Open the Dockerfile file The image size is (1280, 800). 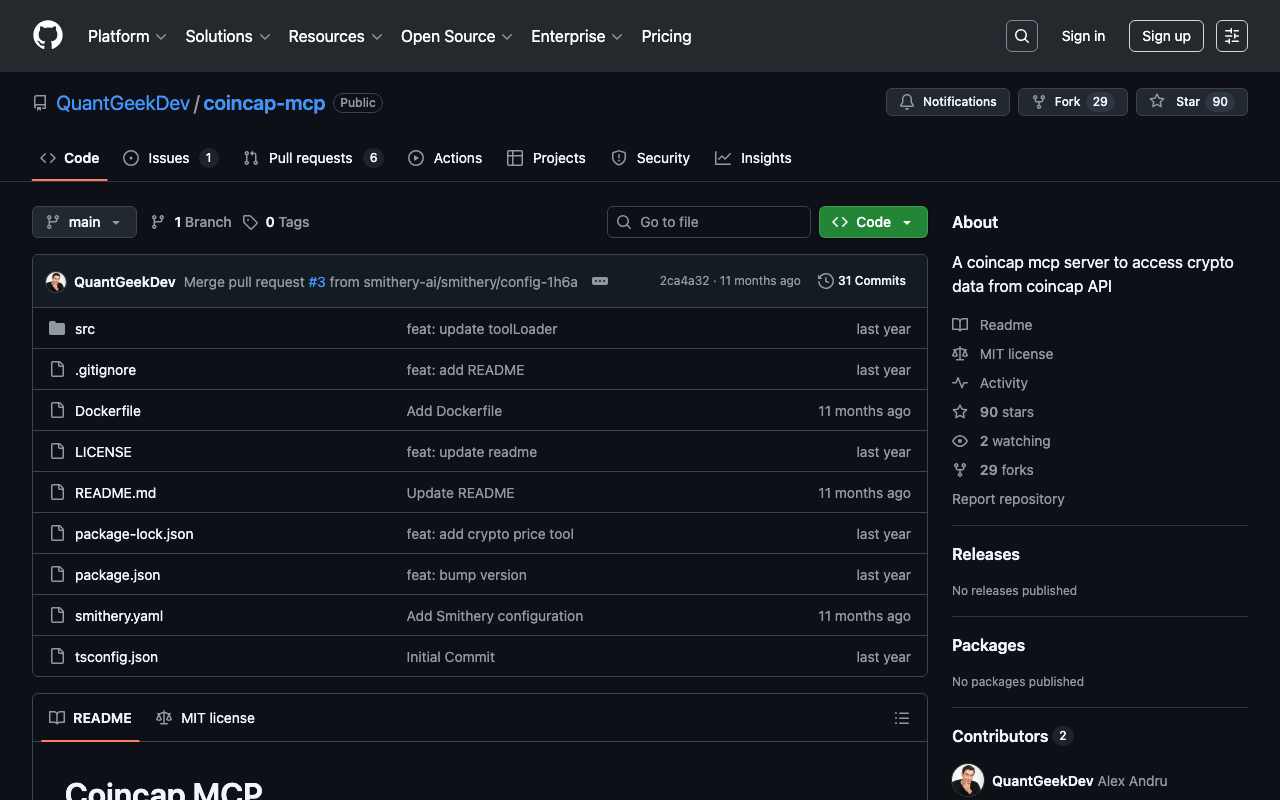[108, 411]
